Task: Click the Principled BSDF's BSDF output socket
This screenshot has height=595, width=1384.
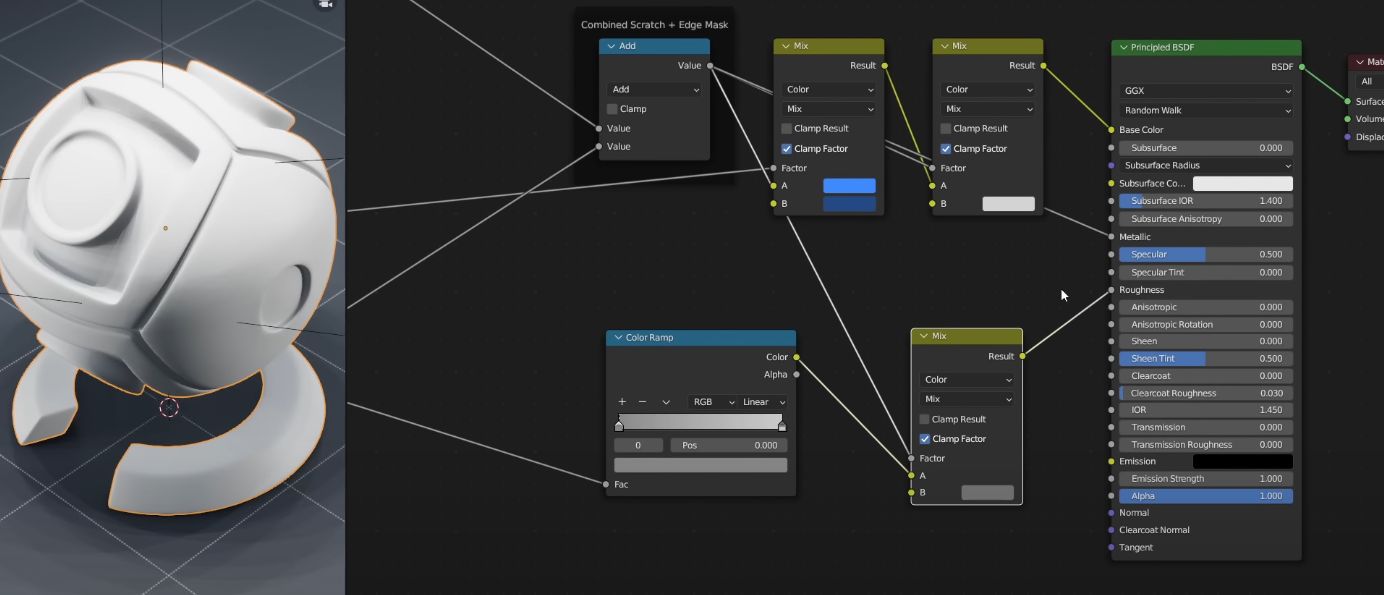Action: coord(1302,67)
